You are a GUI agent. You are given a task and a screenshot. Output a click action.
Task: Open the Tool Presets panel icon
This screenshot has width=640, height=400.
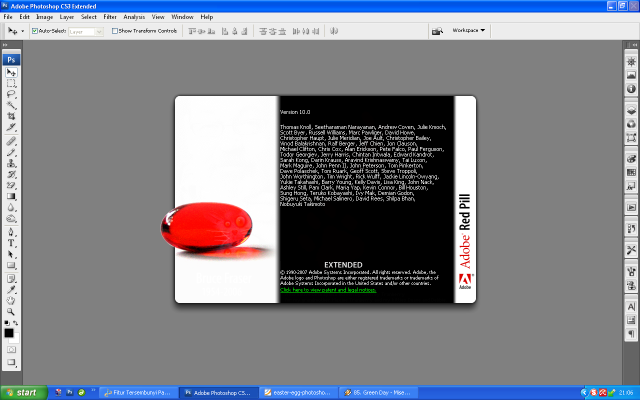click(x=631, y=250)
